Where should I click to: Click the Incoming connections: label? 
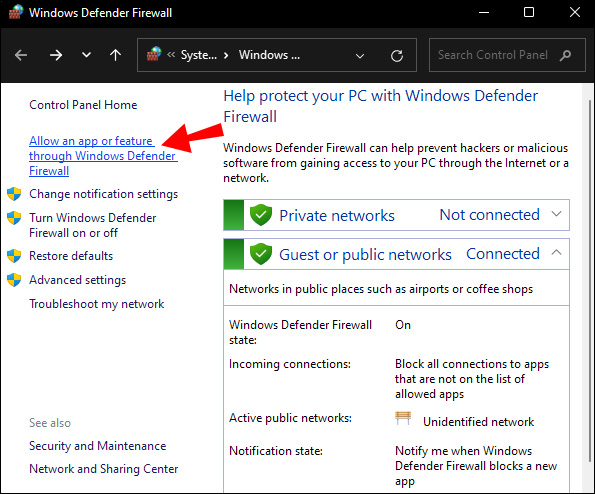(290, 364)
